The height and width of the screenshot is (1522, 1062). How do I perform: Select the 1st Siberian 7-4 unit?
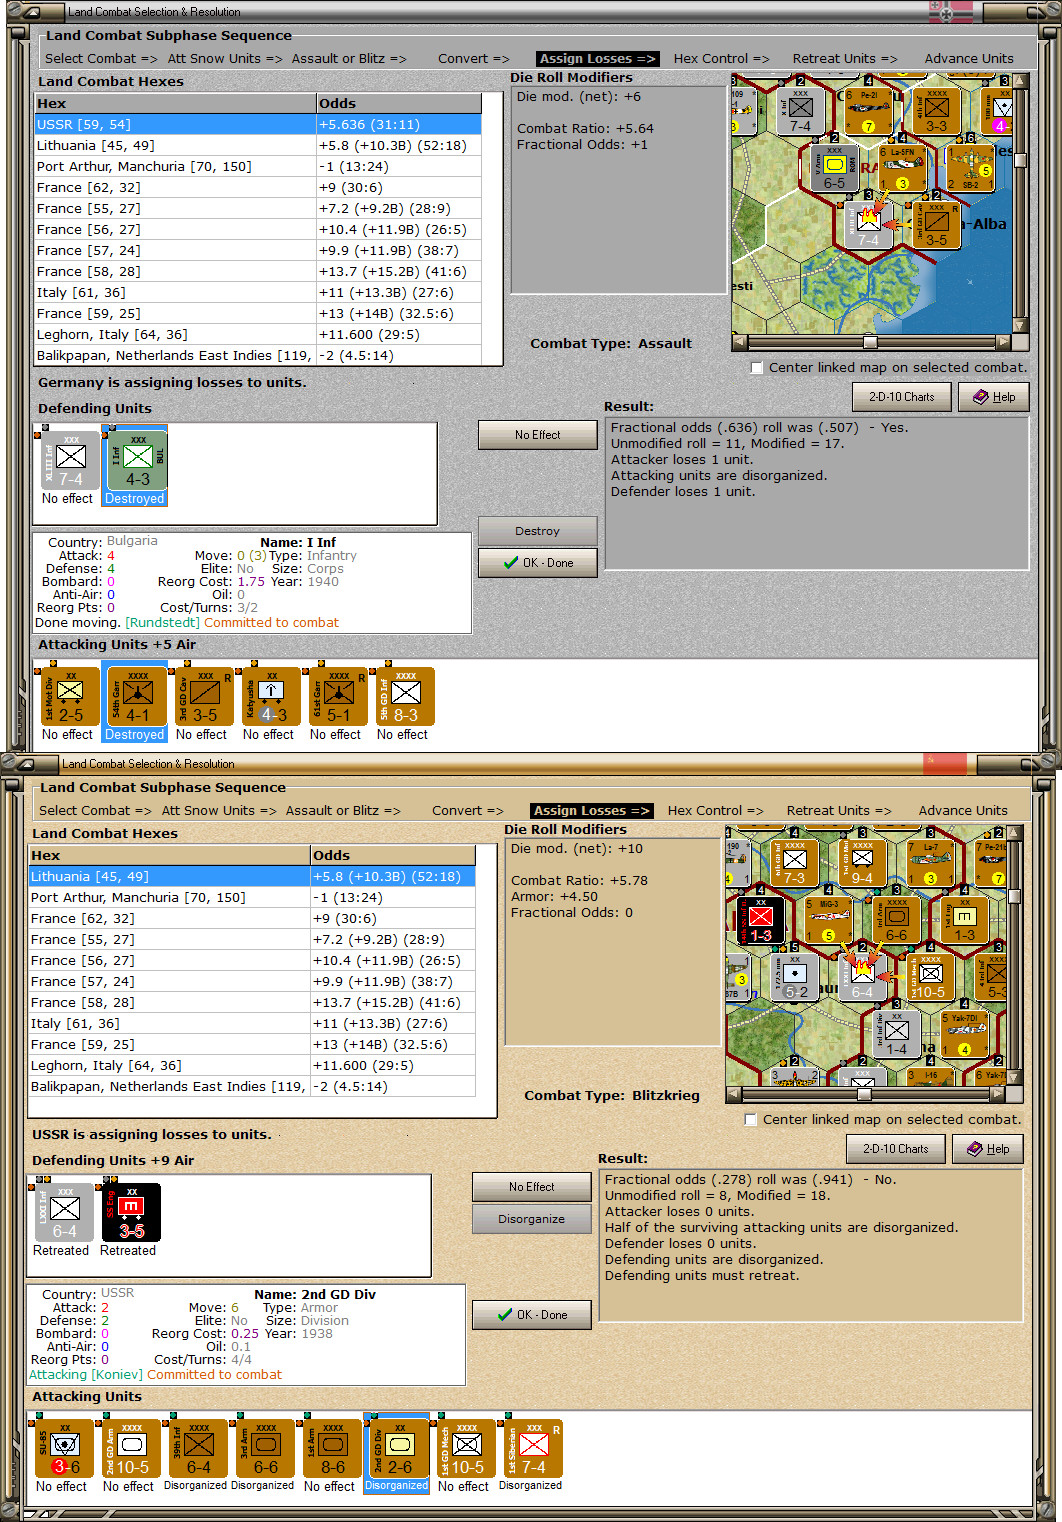point(533,1448)
